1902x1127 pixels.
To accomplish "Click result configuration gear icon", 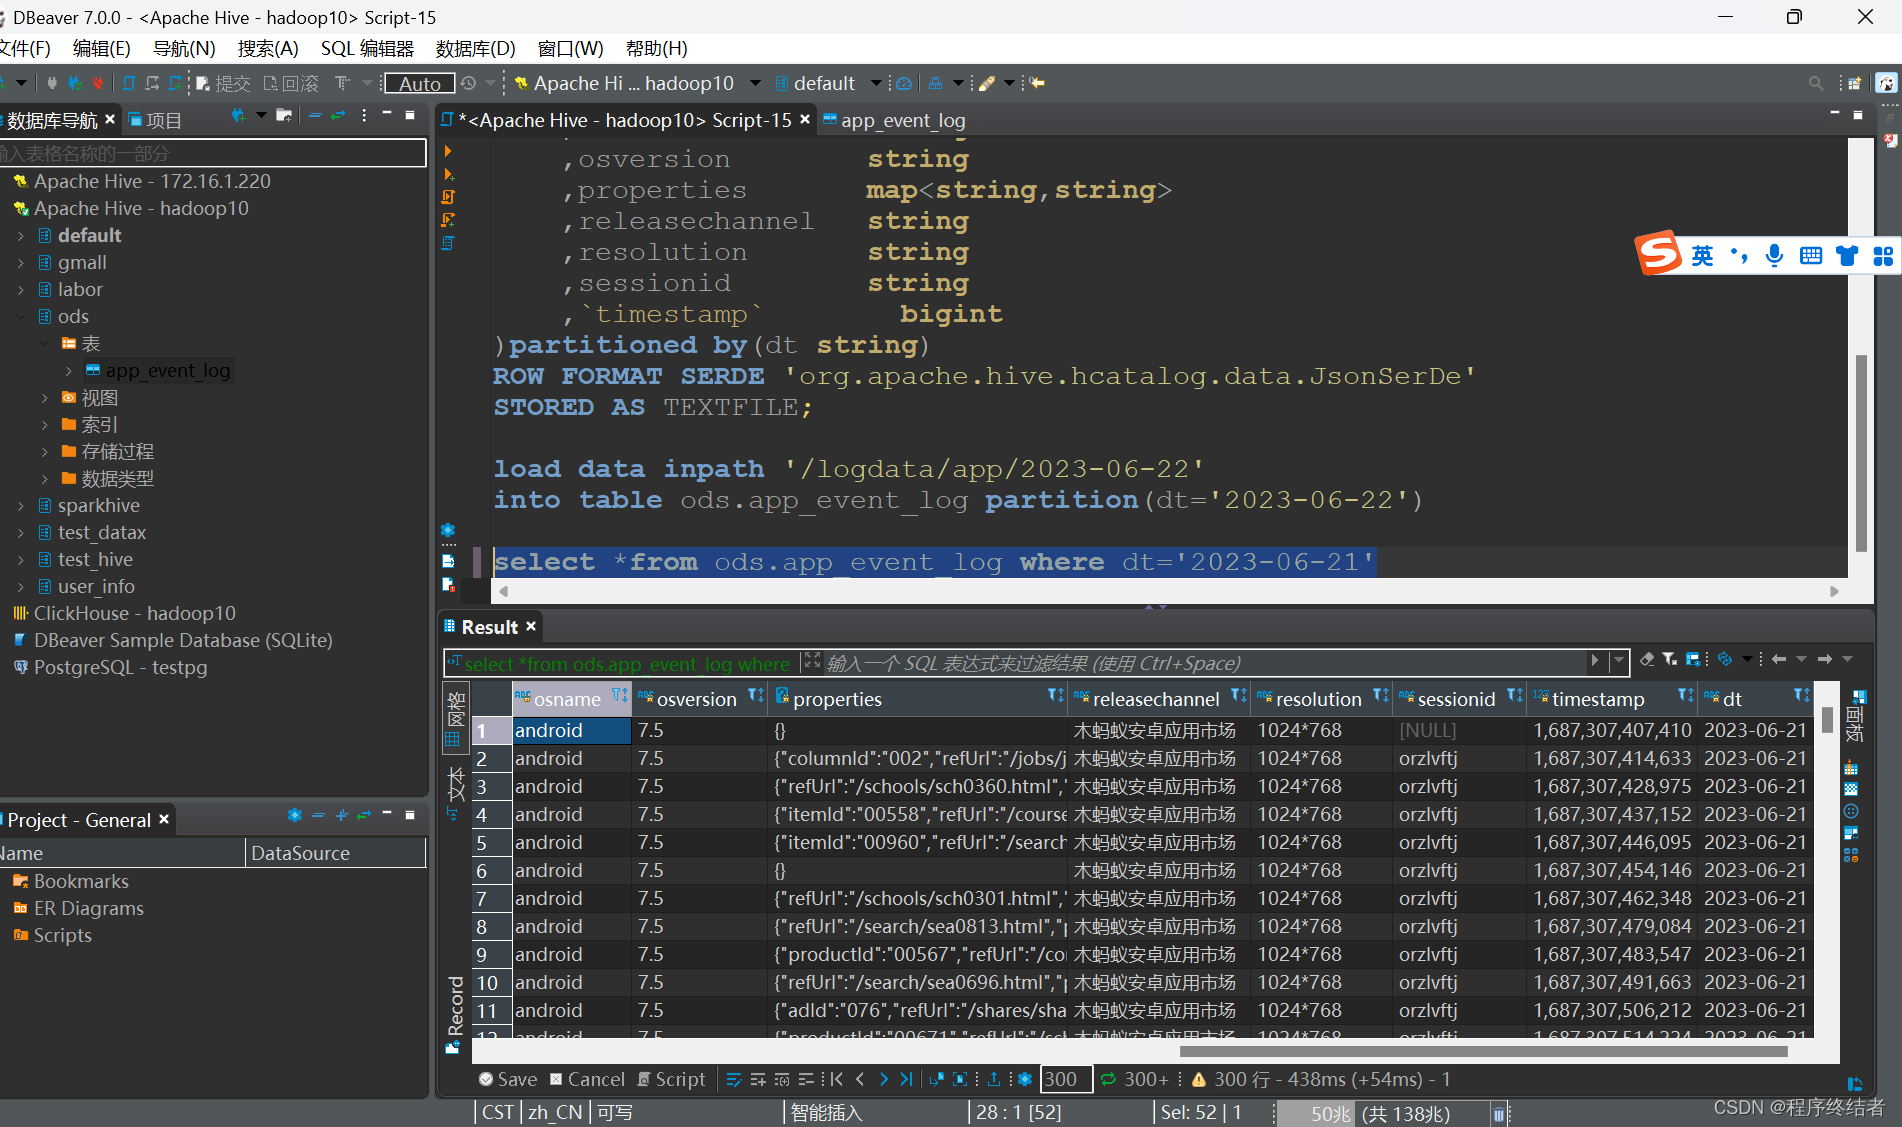I will point(1024,1079).
